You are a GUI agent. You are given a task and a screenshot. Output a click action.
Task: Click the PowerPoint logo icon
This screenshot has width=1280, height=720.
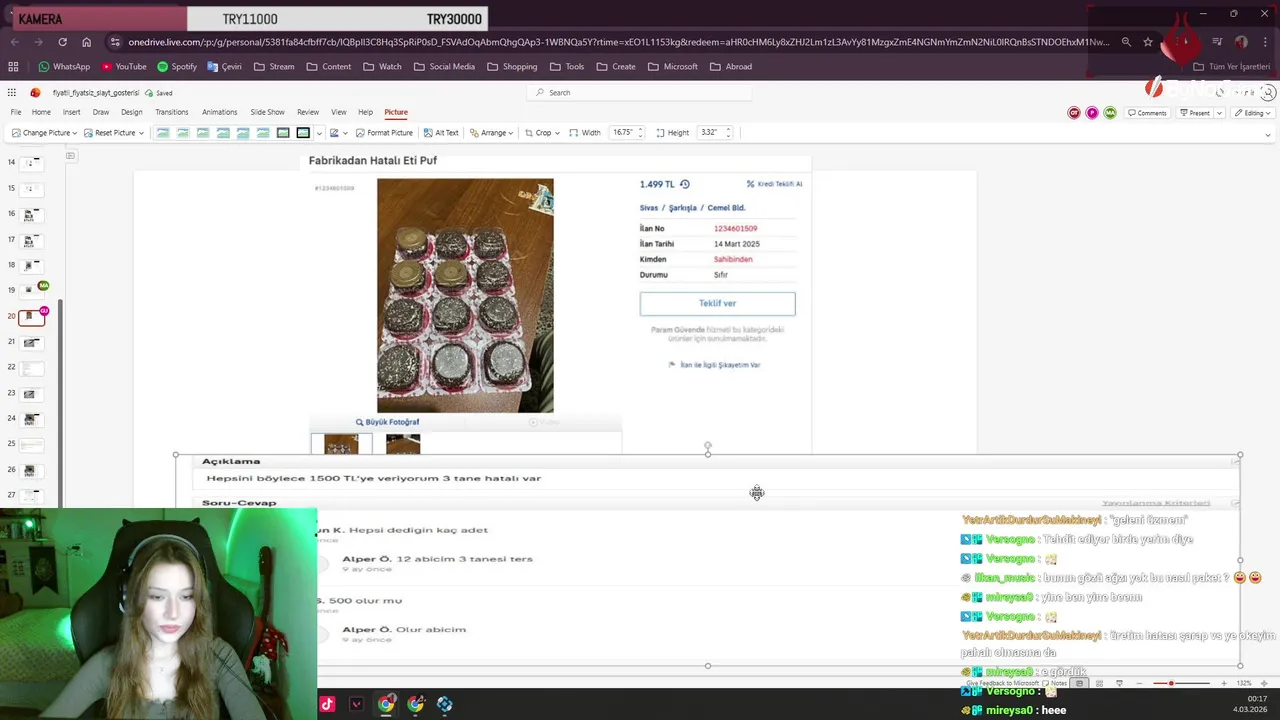[x=35, y=92]
